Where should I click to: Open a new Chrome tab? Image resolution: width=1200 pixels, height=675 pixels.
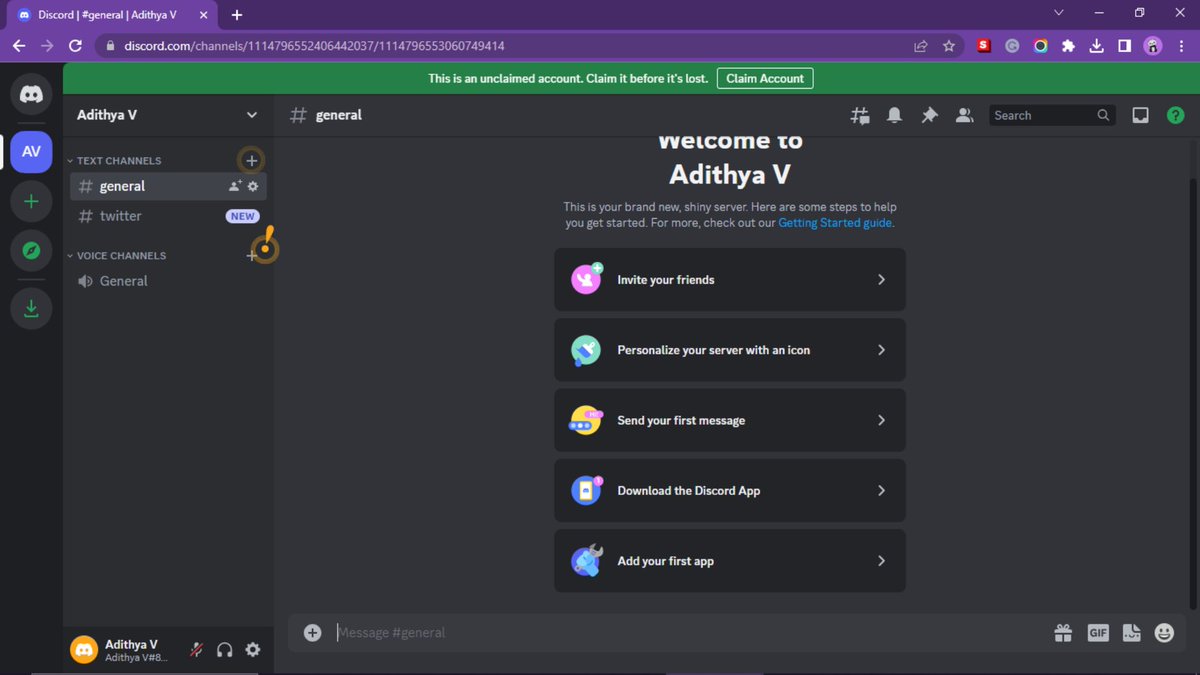[x=237, y=15]
